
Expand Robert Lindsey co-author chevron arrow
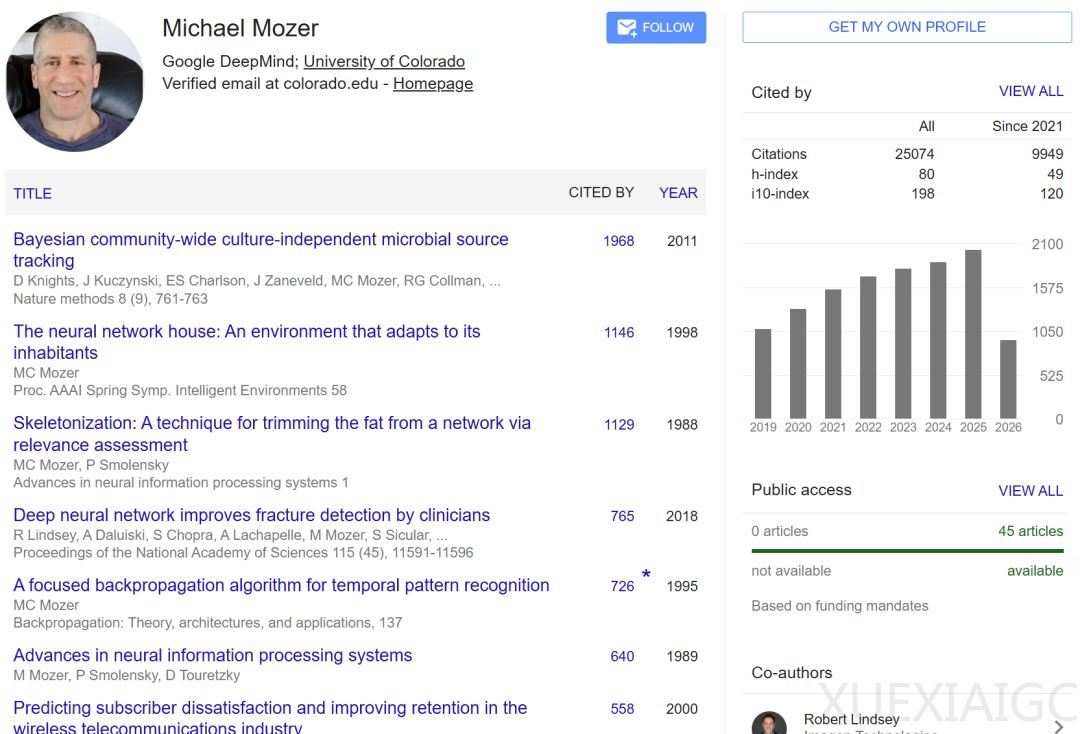click(1059, 726)
